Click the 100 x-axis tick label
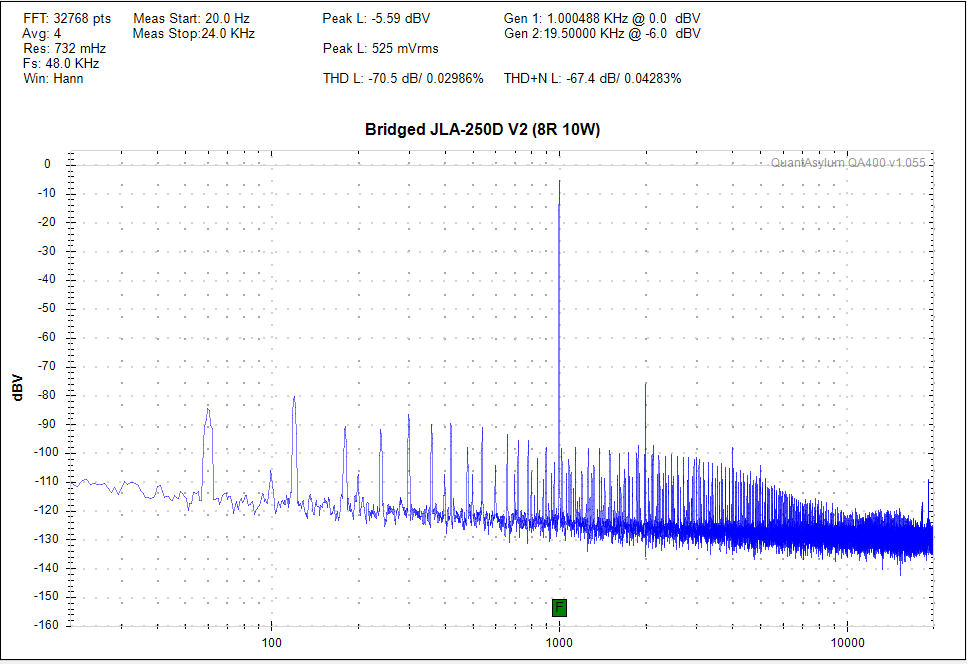This screenshot has width=967, height=664. 271,642
